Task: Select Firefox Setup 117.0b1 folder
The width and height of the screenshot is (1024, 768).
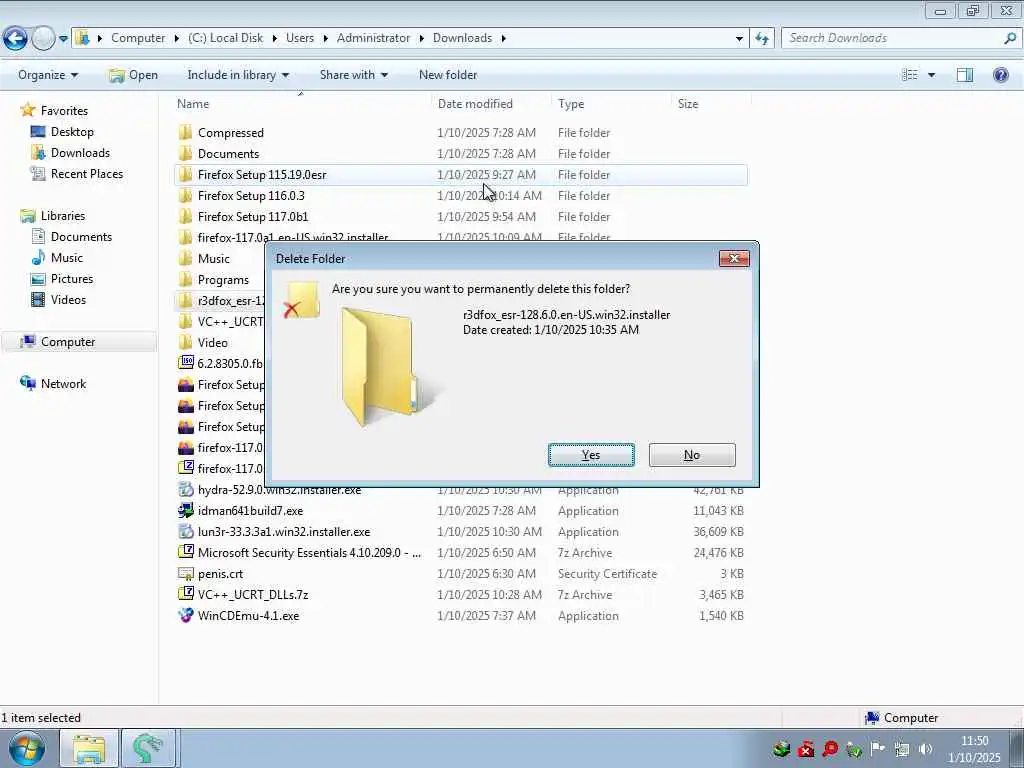Action: pos(253,216)
